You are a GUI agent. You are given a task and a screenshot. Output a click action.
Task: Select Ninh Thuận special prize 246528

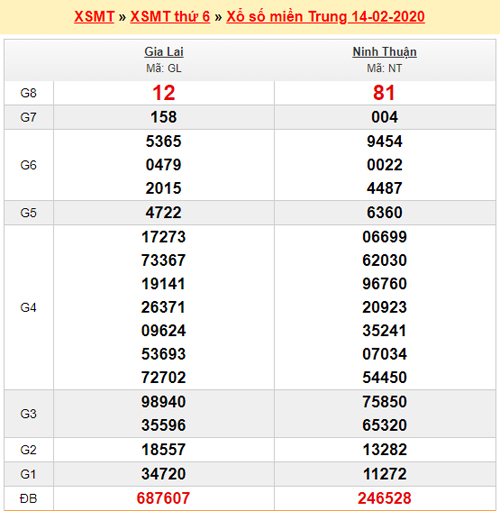point(384,498)
